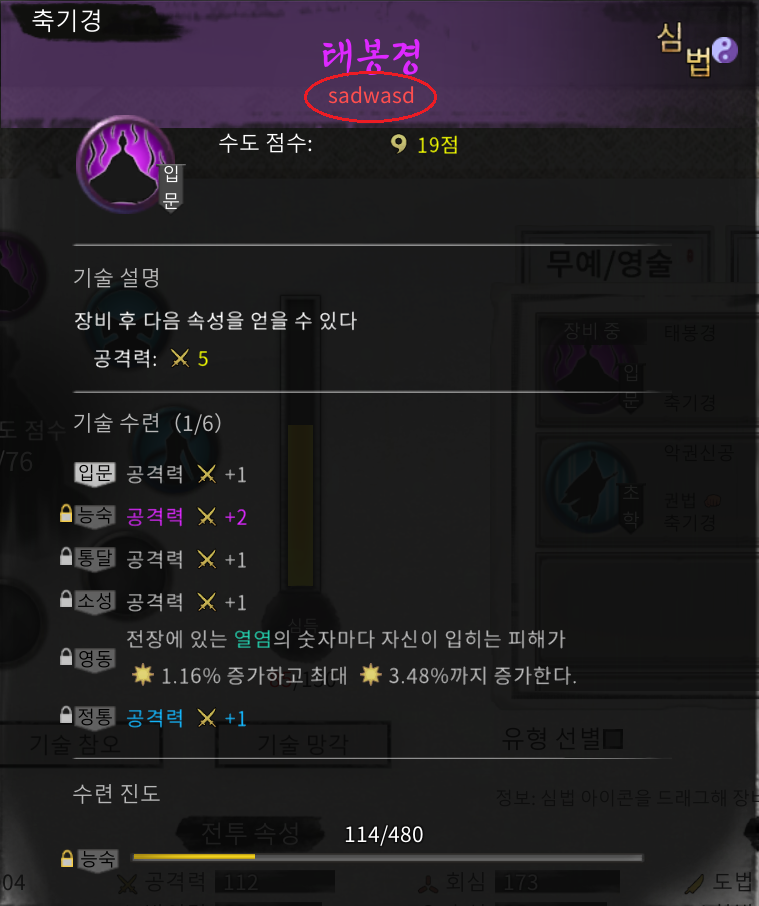Select the 소성 tier badge
This screenshot has height=906, width=759.
pos(95,601)
